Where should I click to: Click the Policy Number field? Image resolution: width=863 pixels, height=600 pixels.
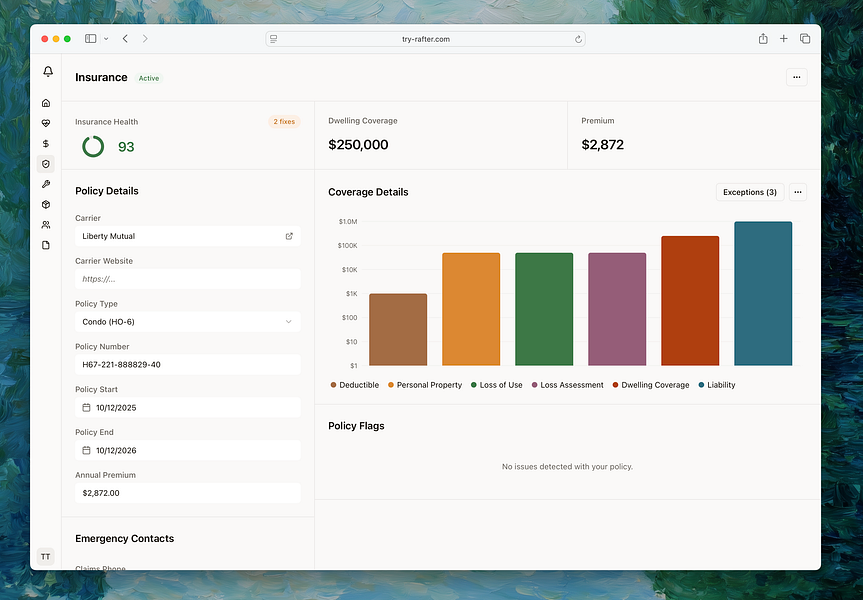[x=188, y=364]
